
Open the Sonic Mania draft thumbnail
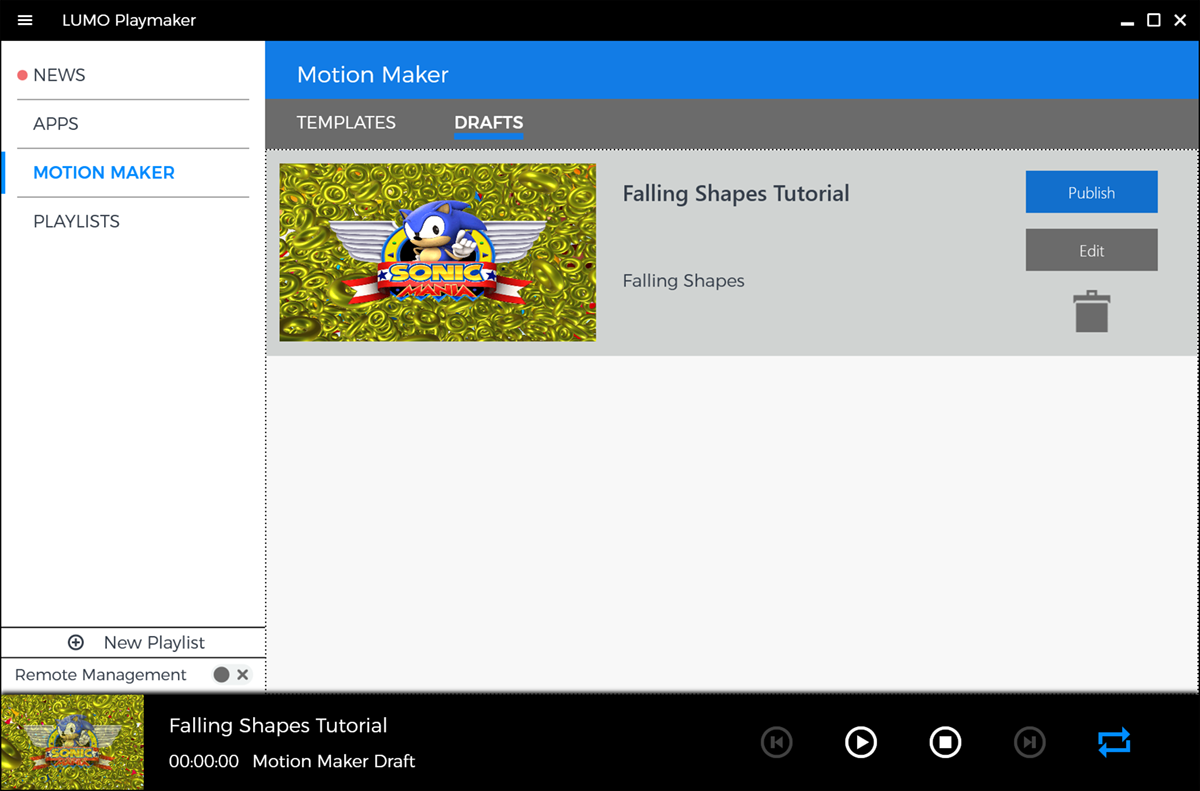click(x=437, y=252)
